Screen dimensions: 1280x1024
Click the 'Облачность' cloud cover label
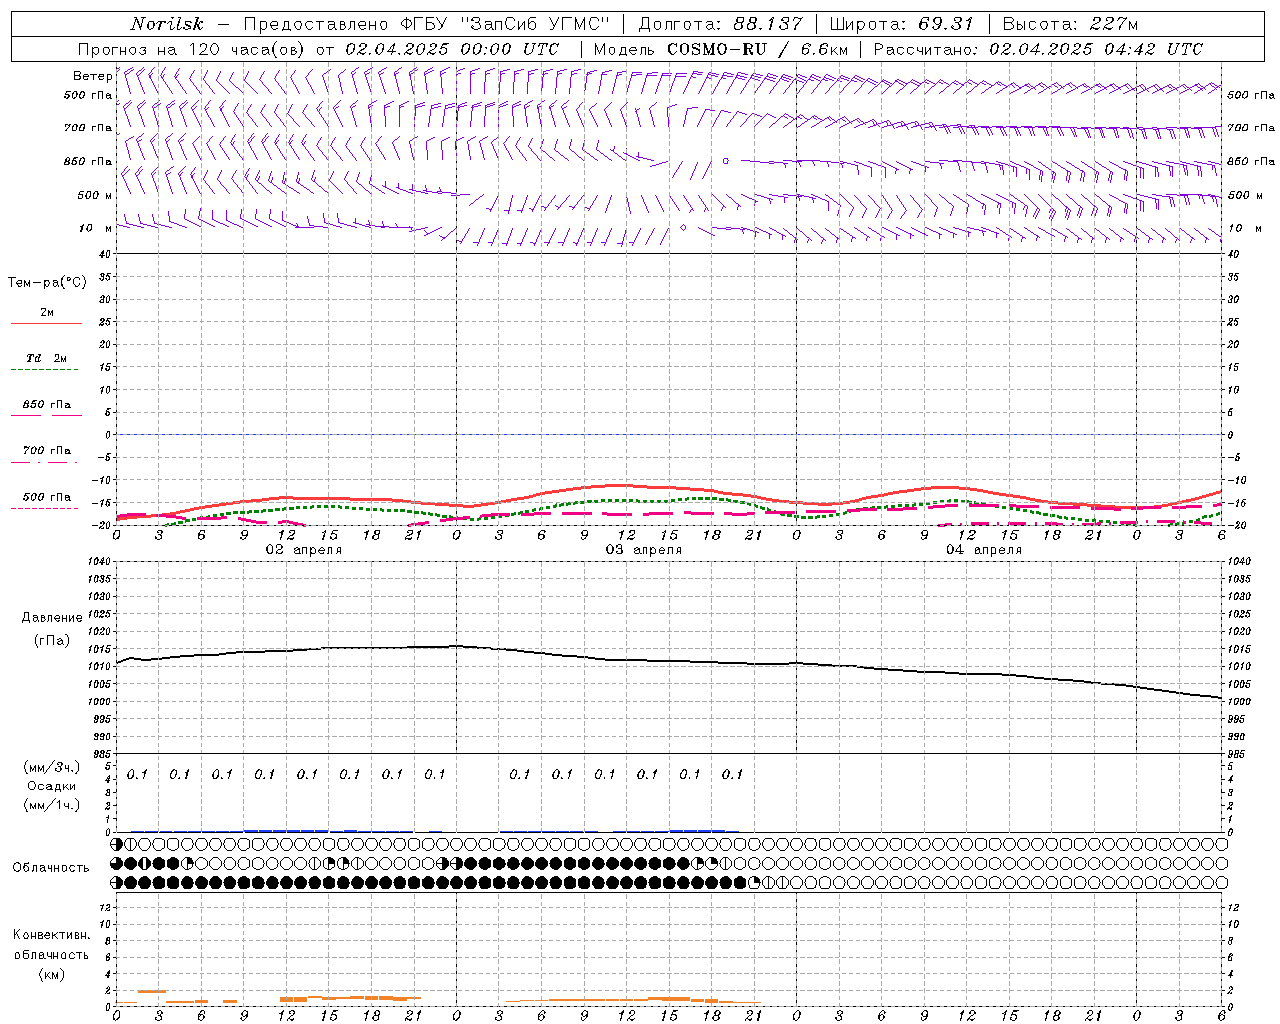(x=51, y=868)
